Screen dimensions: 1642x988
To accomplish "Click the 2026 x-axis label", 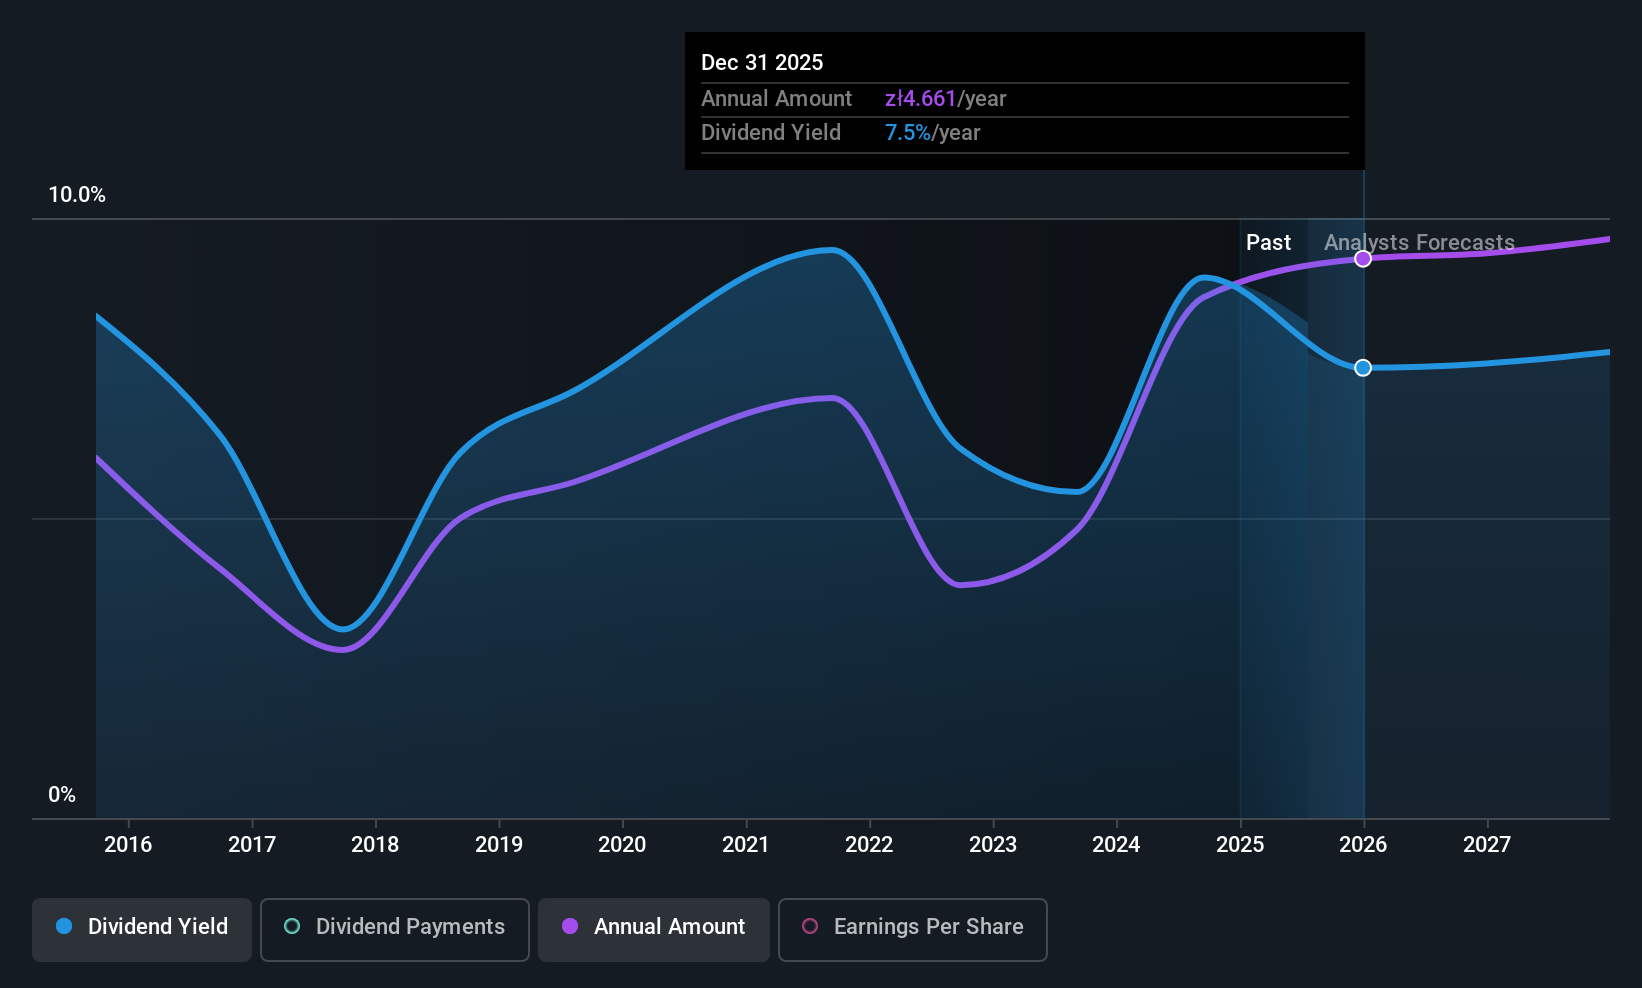I will (1363, 845).
